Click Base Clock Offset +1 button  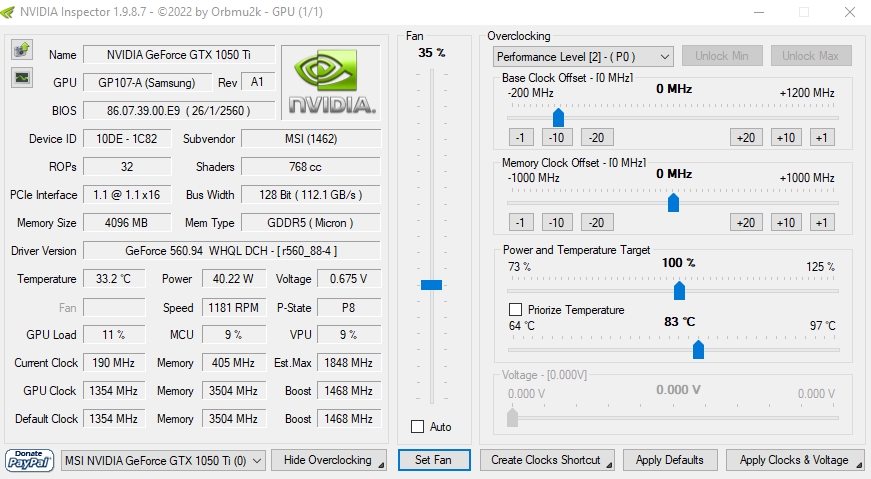pos(822,137)
